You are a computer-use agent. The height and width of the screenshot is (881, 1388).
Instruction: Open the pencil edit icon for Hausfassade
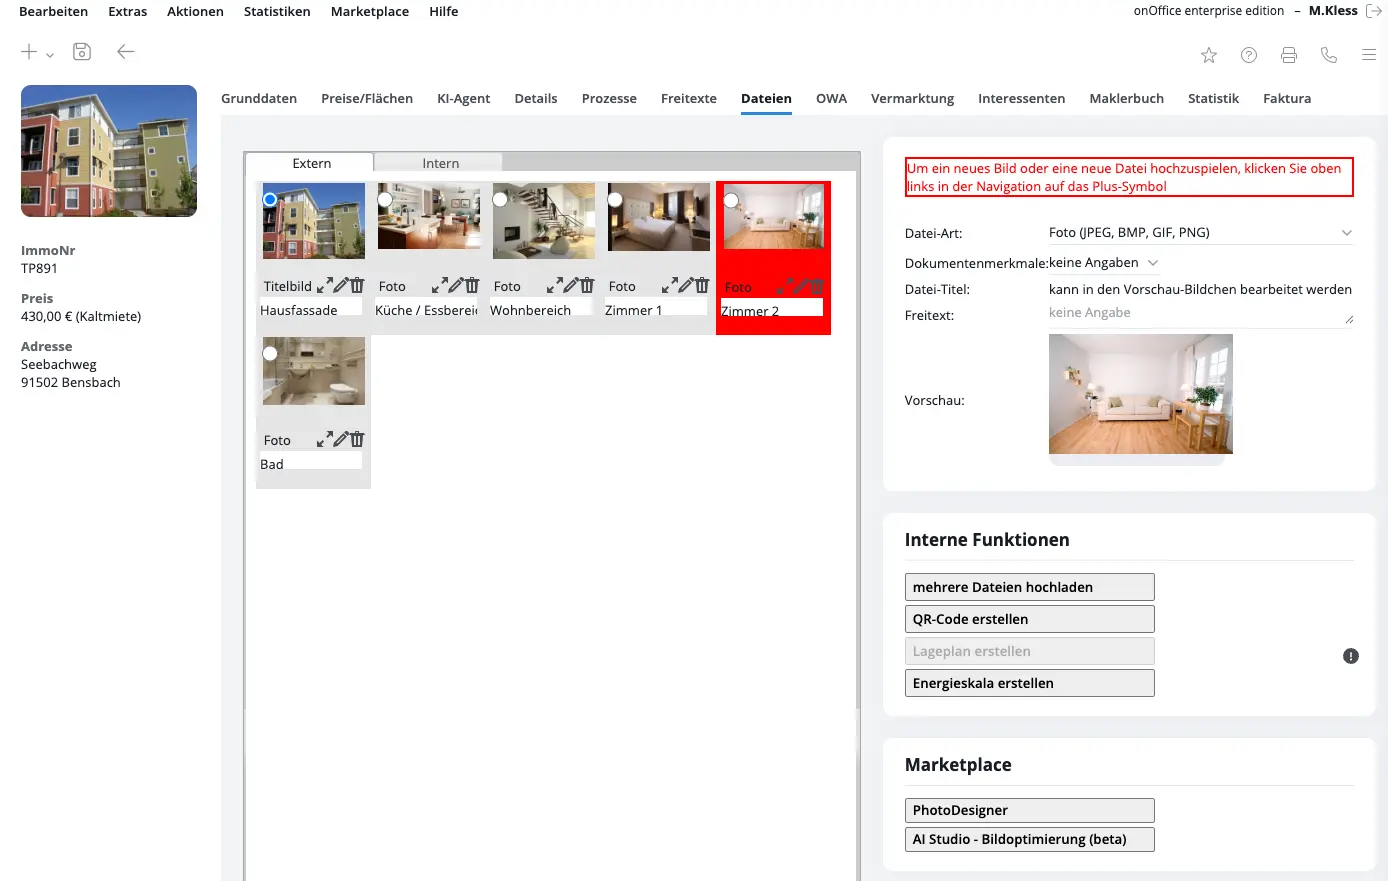(340, 287)
